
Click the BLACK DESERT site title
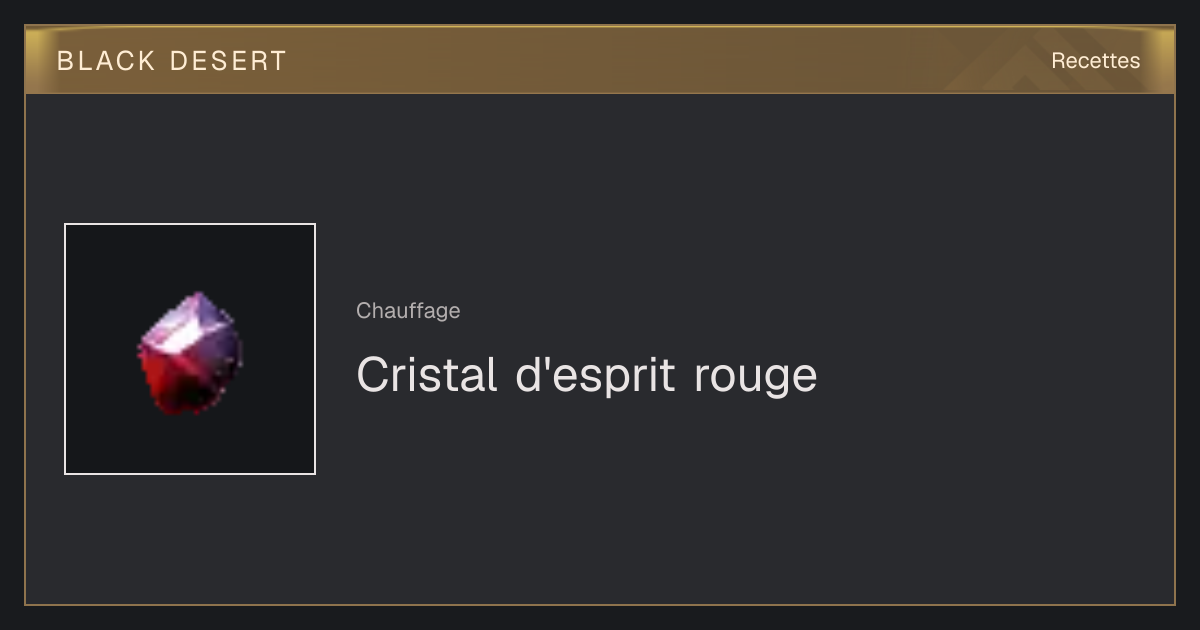[x=172, y=61]
